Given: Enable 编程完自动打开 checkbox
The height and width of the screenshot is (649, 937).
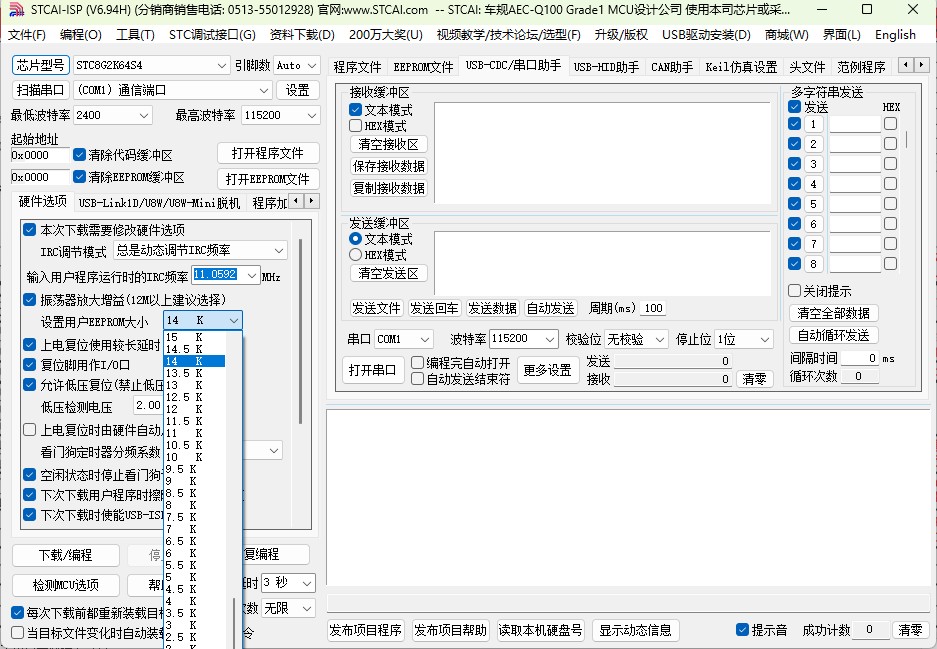Looking at the screenshot, I should pos(418,363).
